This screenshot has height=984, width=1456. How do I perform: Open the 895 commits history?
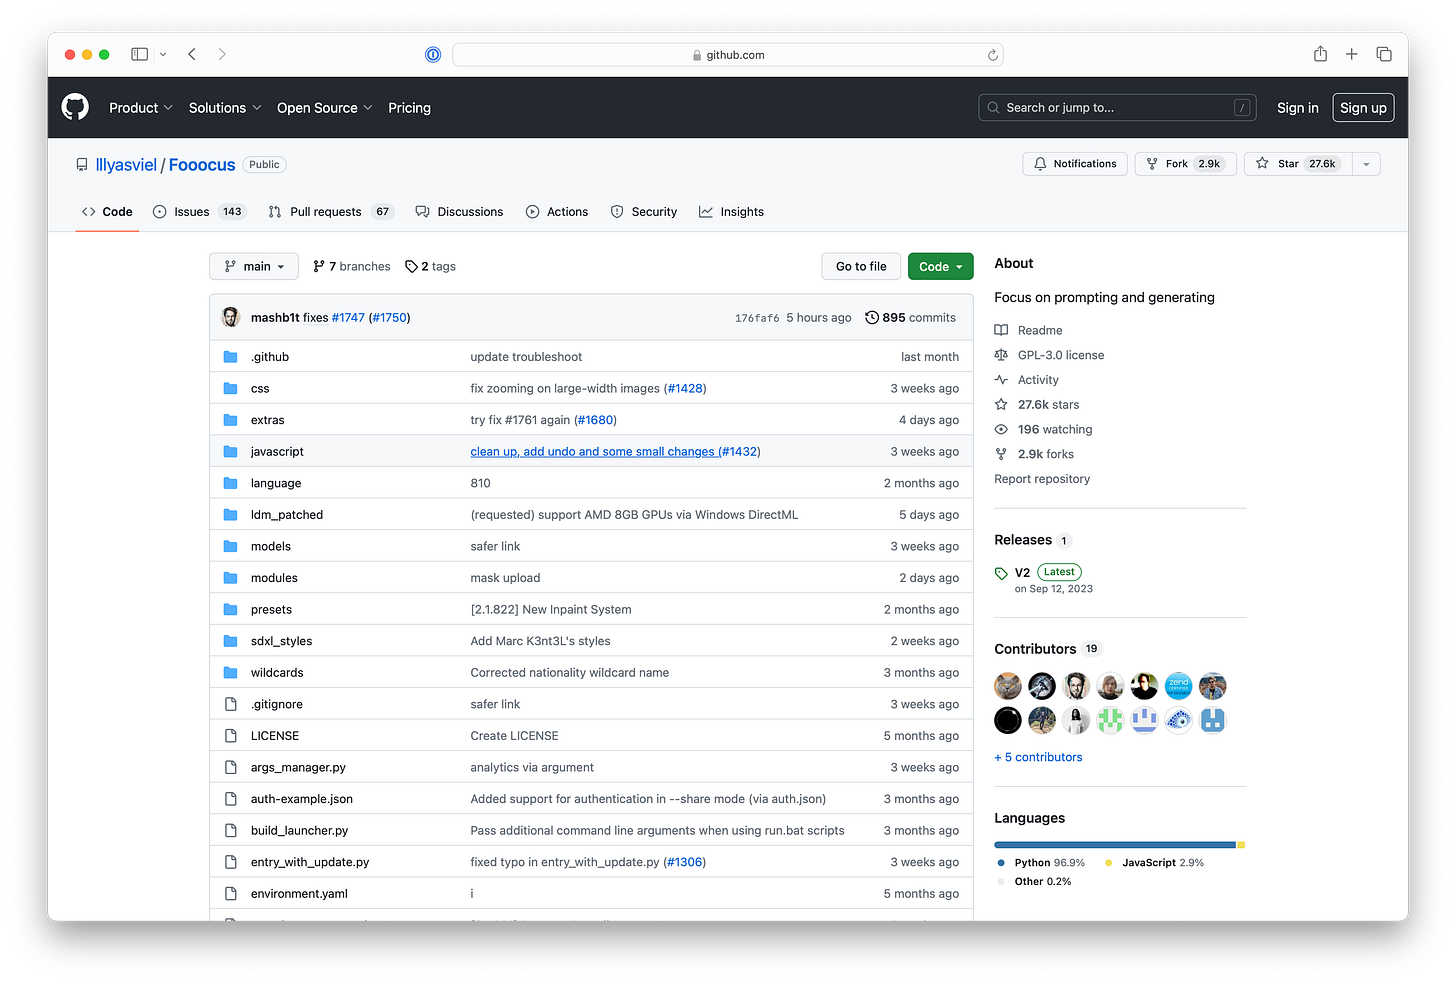point(910,318)
